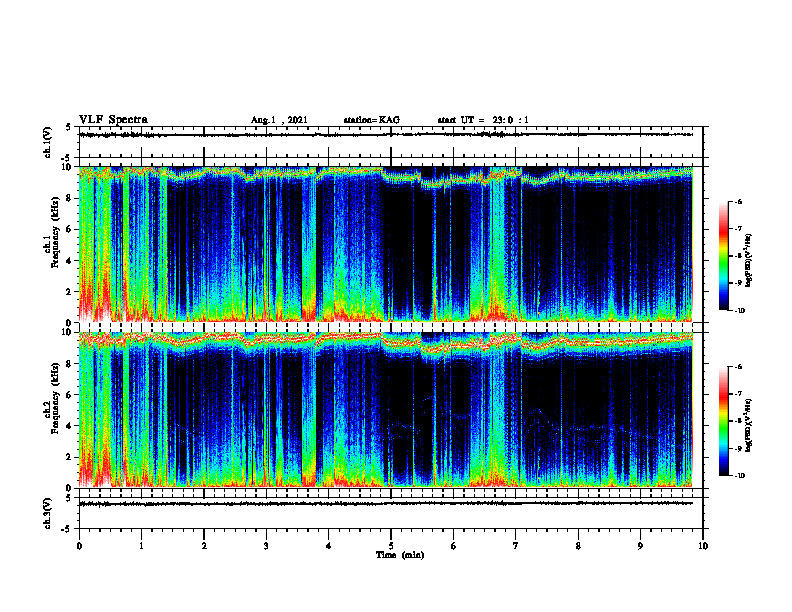Click the ch.1 spectrogram plot area

(x=386, y=244)
